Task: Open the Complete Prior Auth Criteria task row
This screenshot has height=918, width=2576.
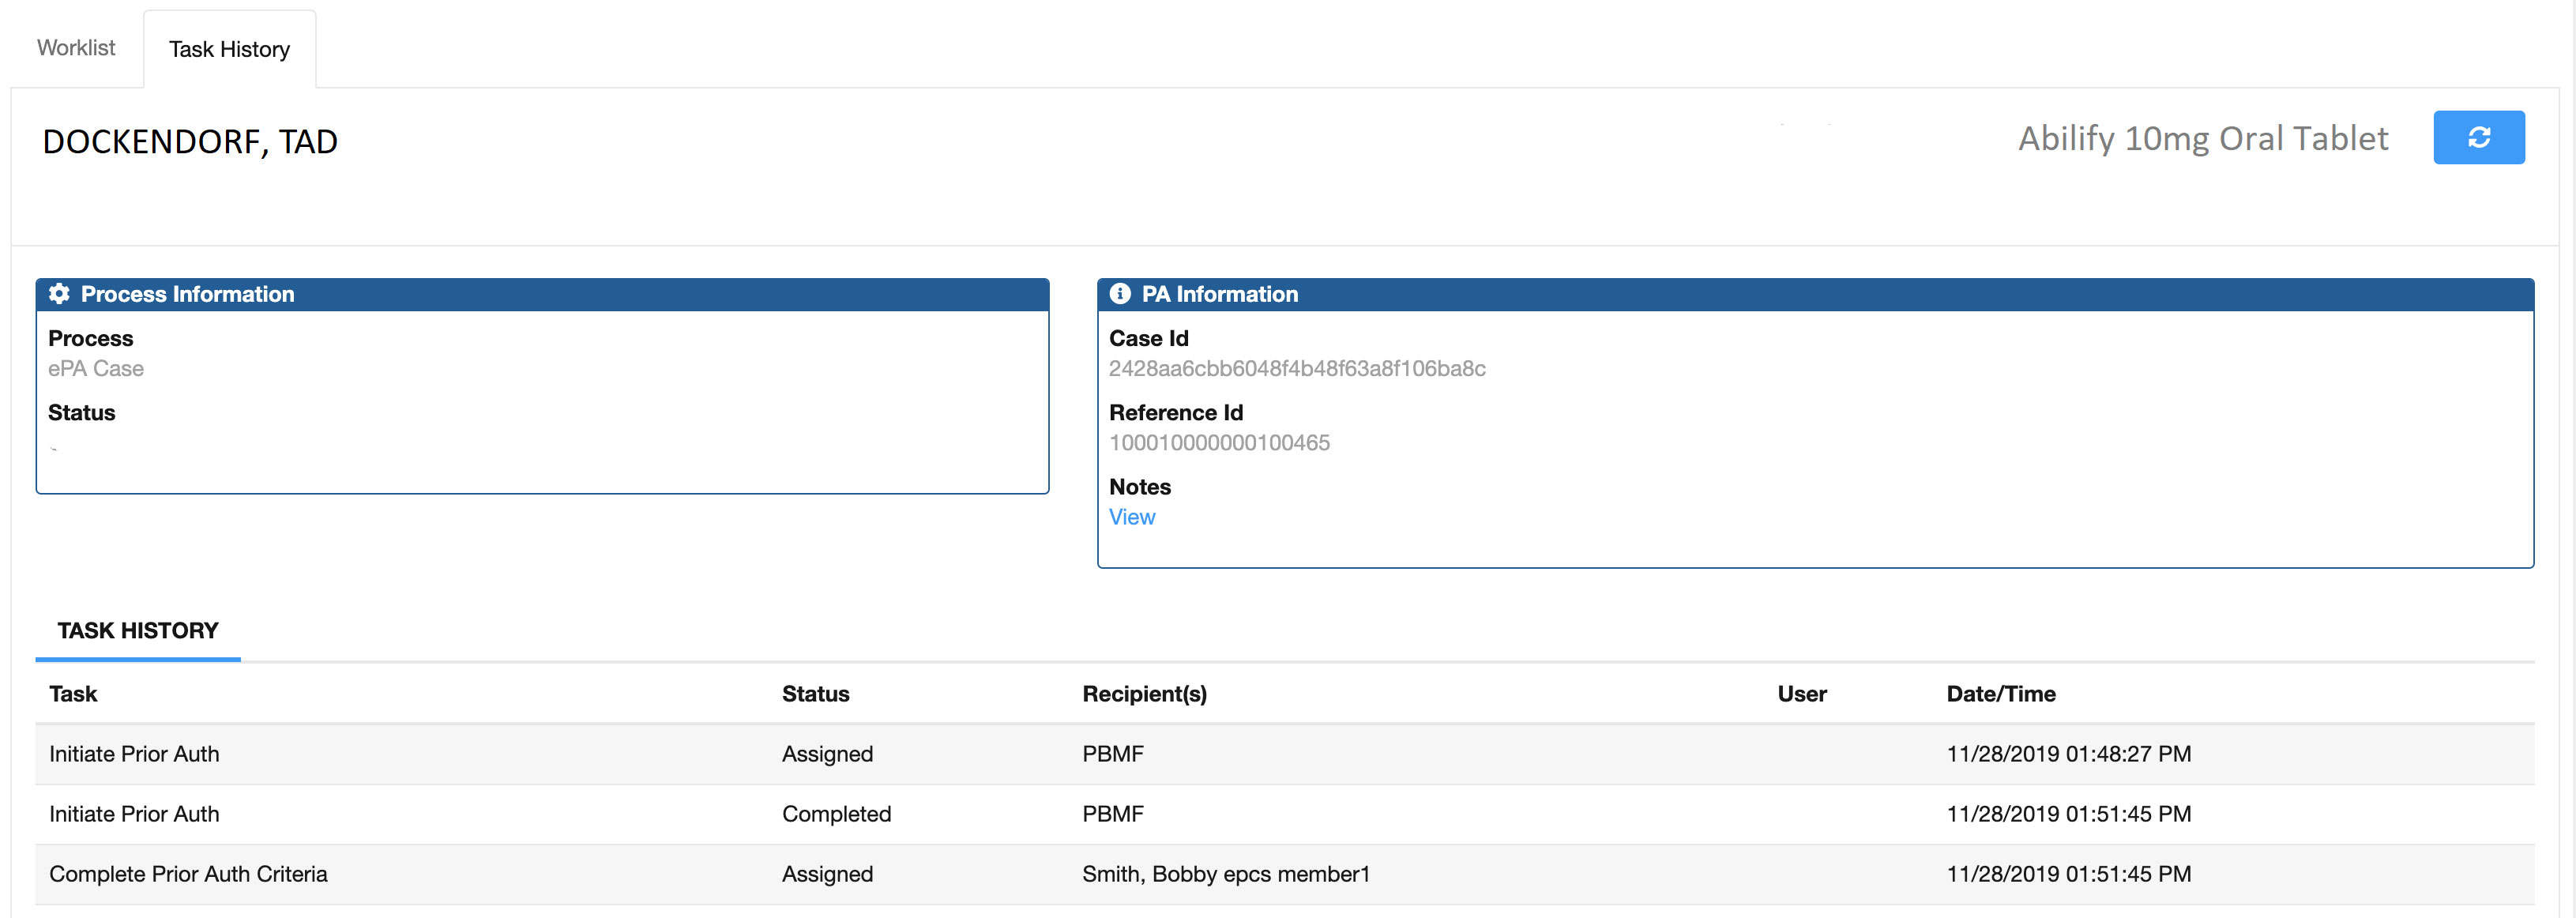Action: 600,873
